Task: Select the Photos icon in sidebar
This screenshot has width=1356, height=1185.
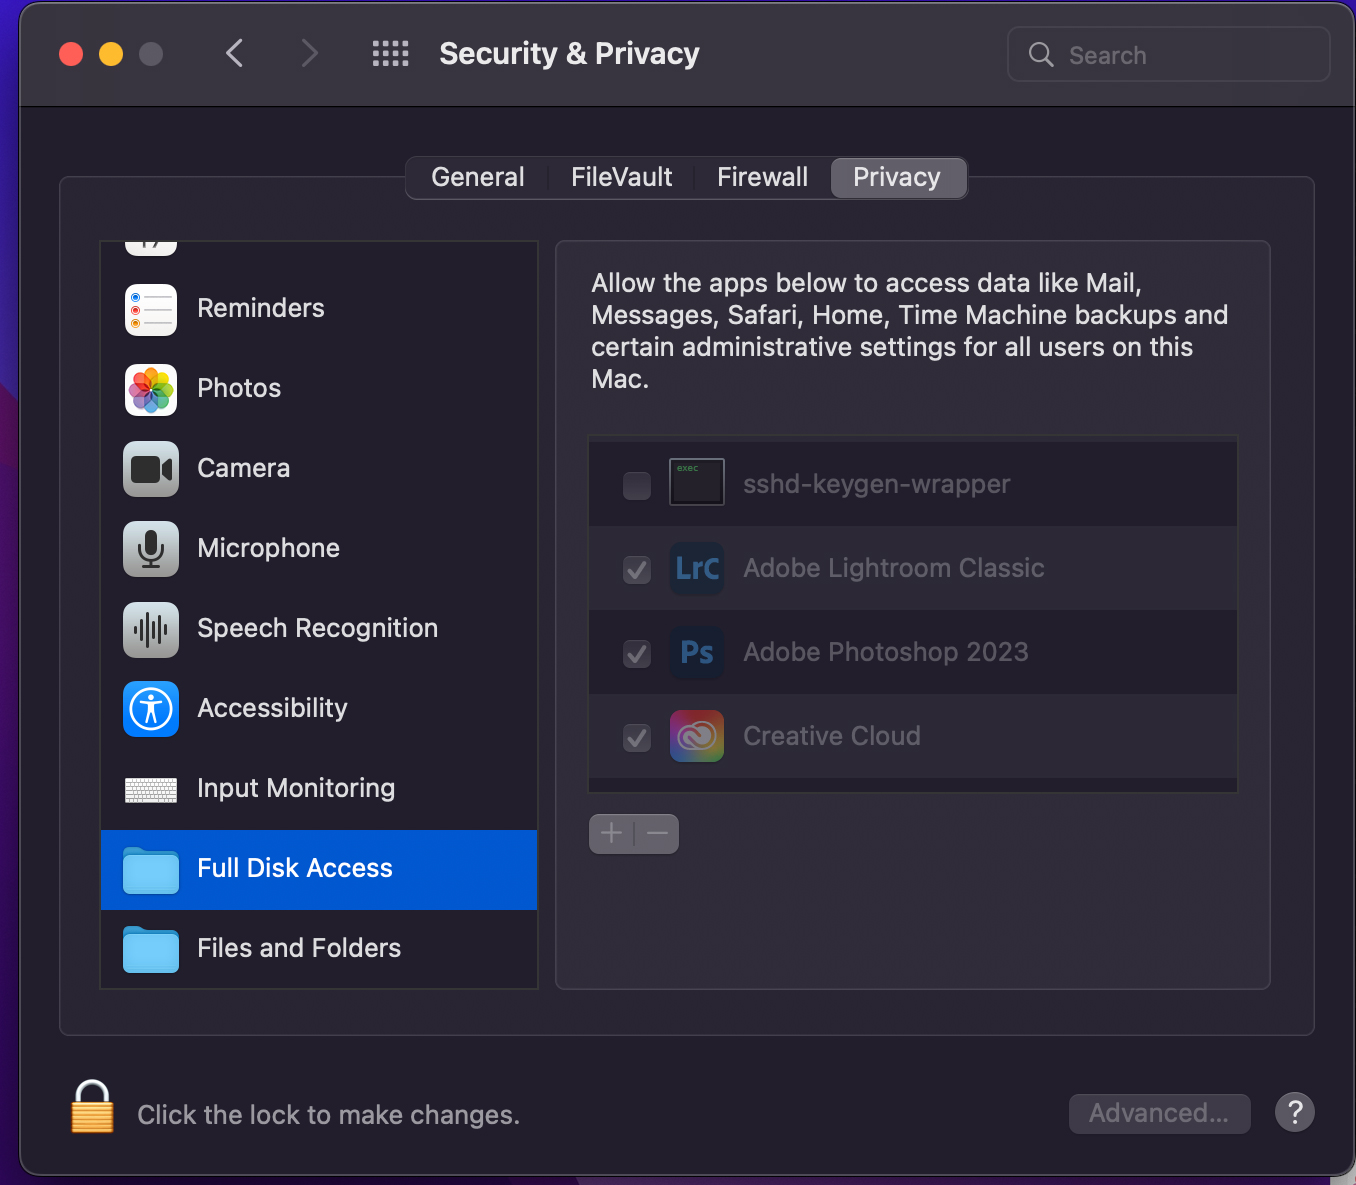Action: click(151, 389)
